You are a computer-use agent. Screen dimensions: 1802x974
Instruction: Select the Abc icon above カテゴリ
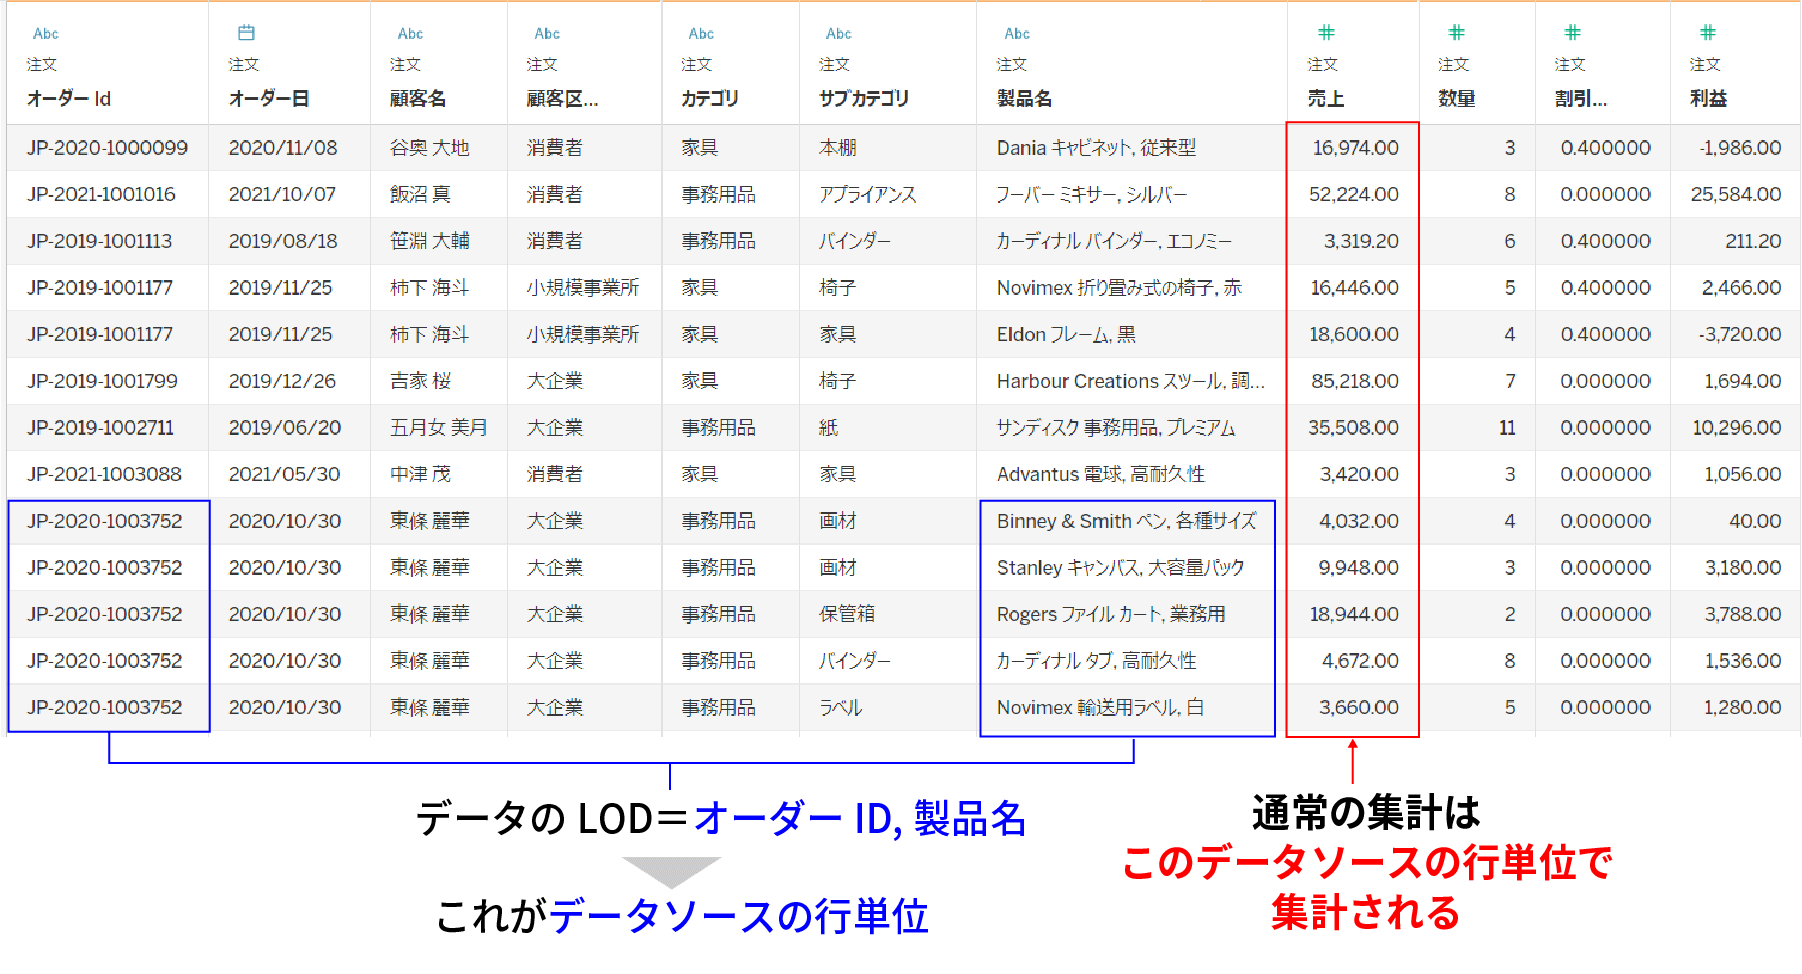pos(700,32)
